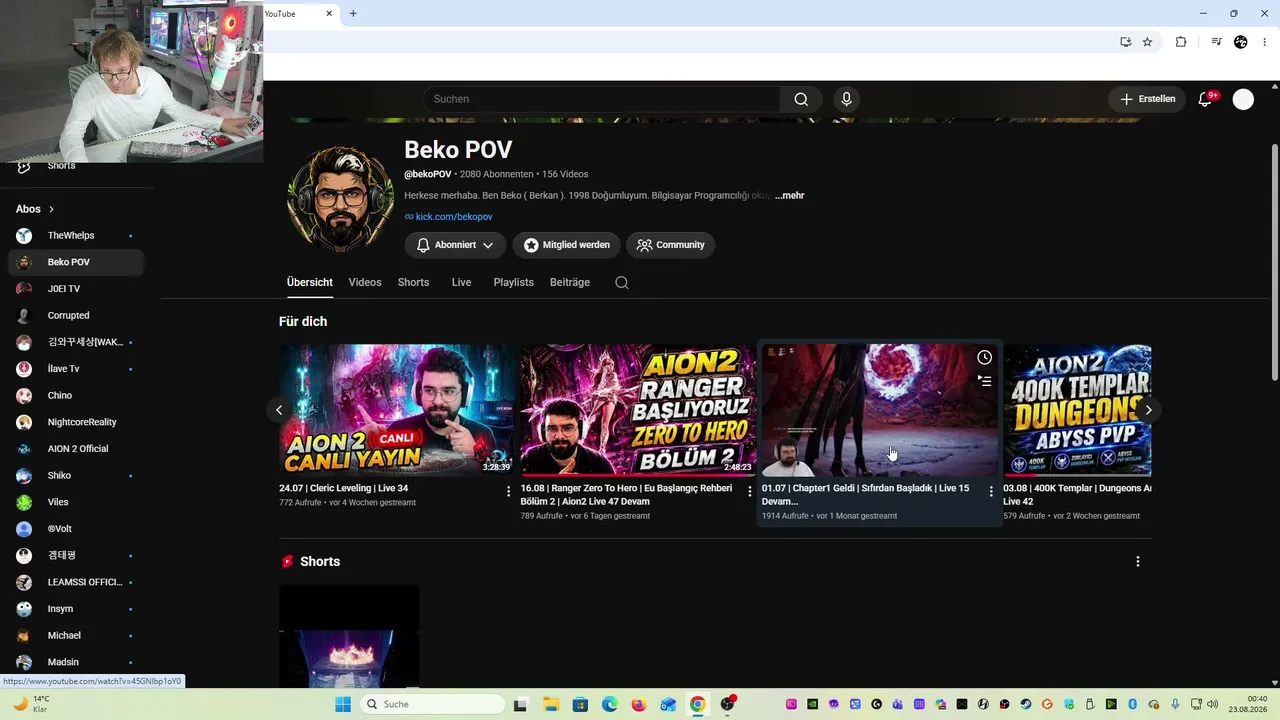The width and height of the screenshot is (1280, 720).
Task: Click the Beko POV channel avatar
Action: [x=340, y=199]
